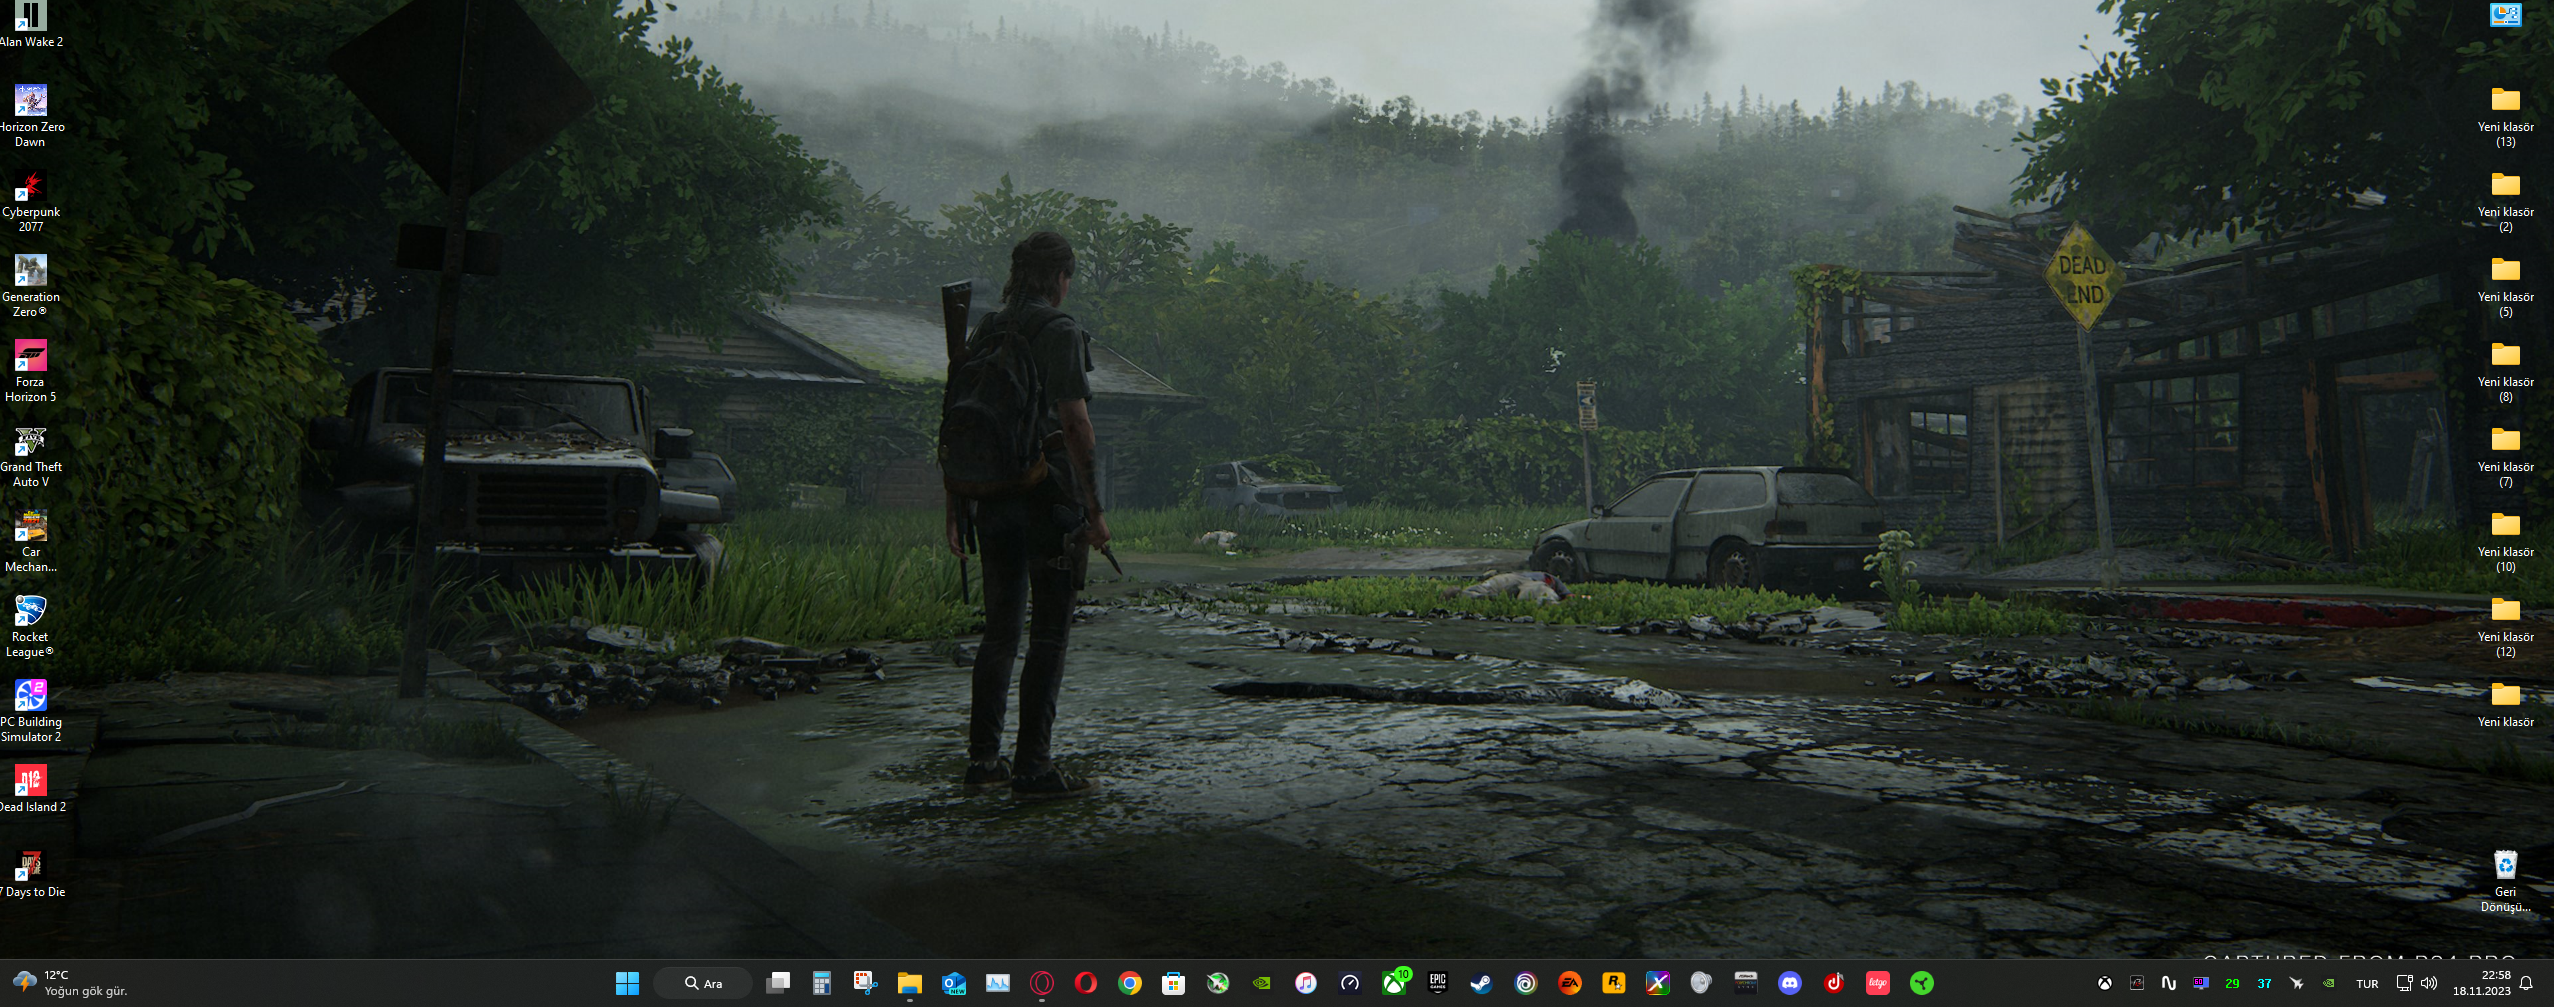Screen dimensions: 2554x1007
Task: Select the unnumbered Yeni klasör folder
Action: (x=2505, y=704)
